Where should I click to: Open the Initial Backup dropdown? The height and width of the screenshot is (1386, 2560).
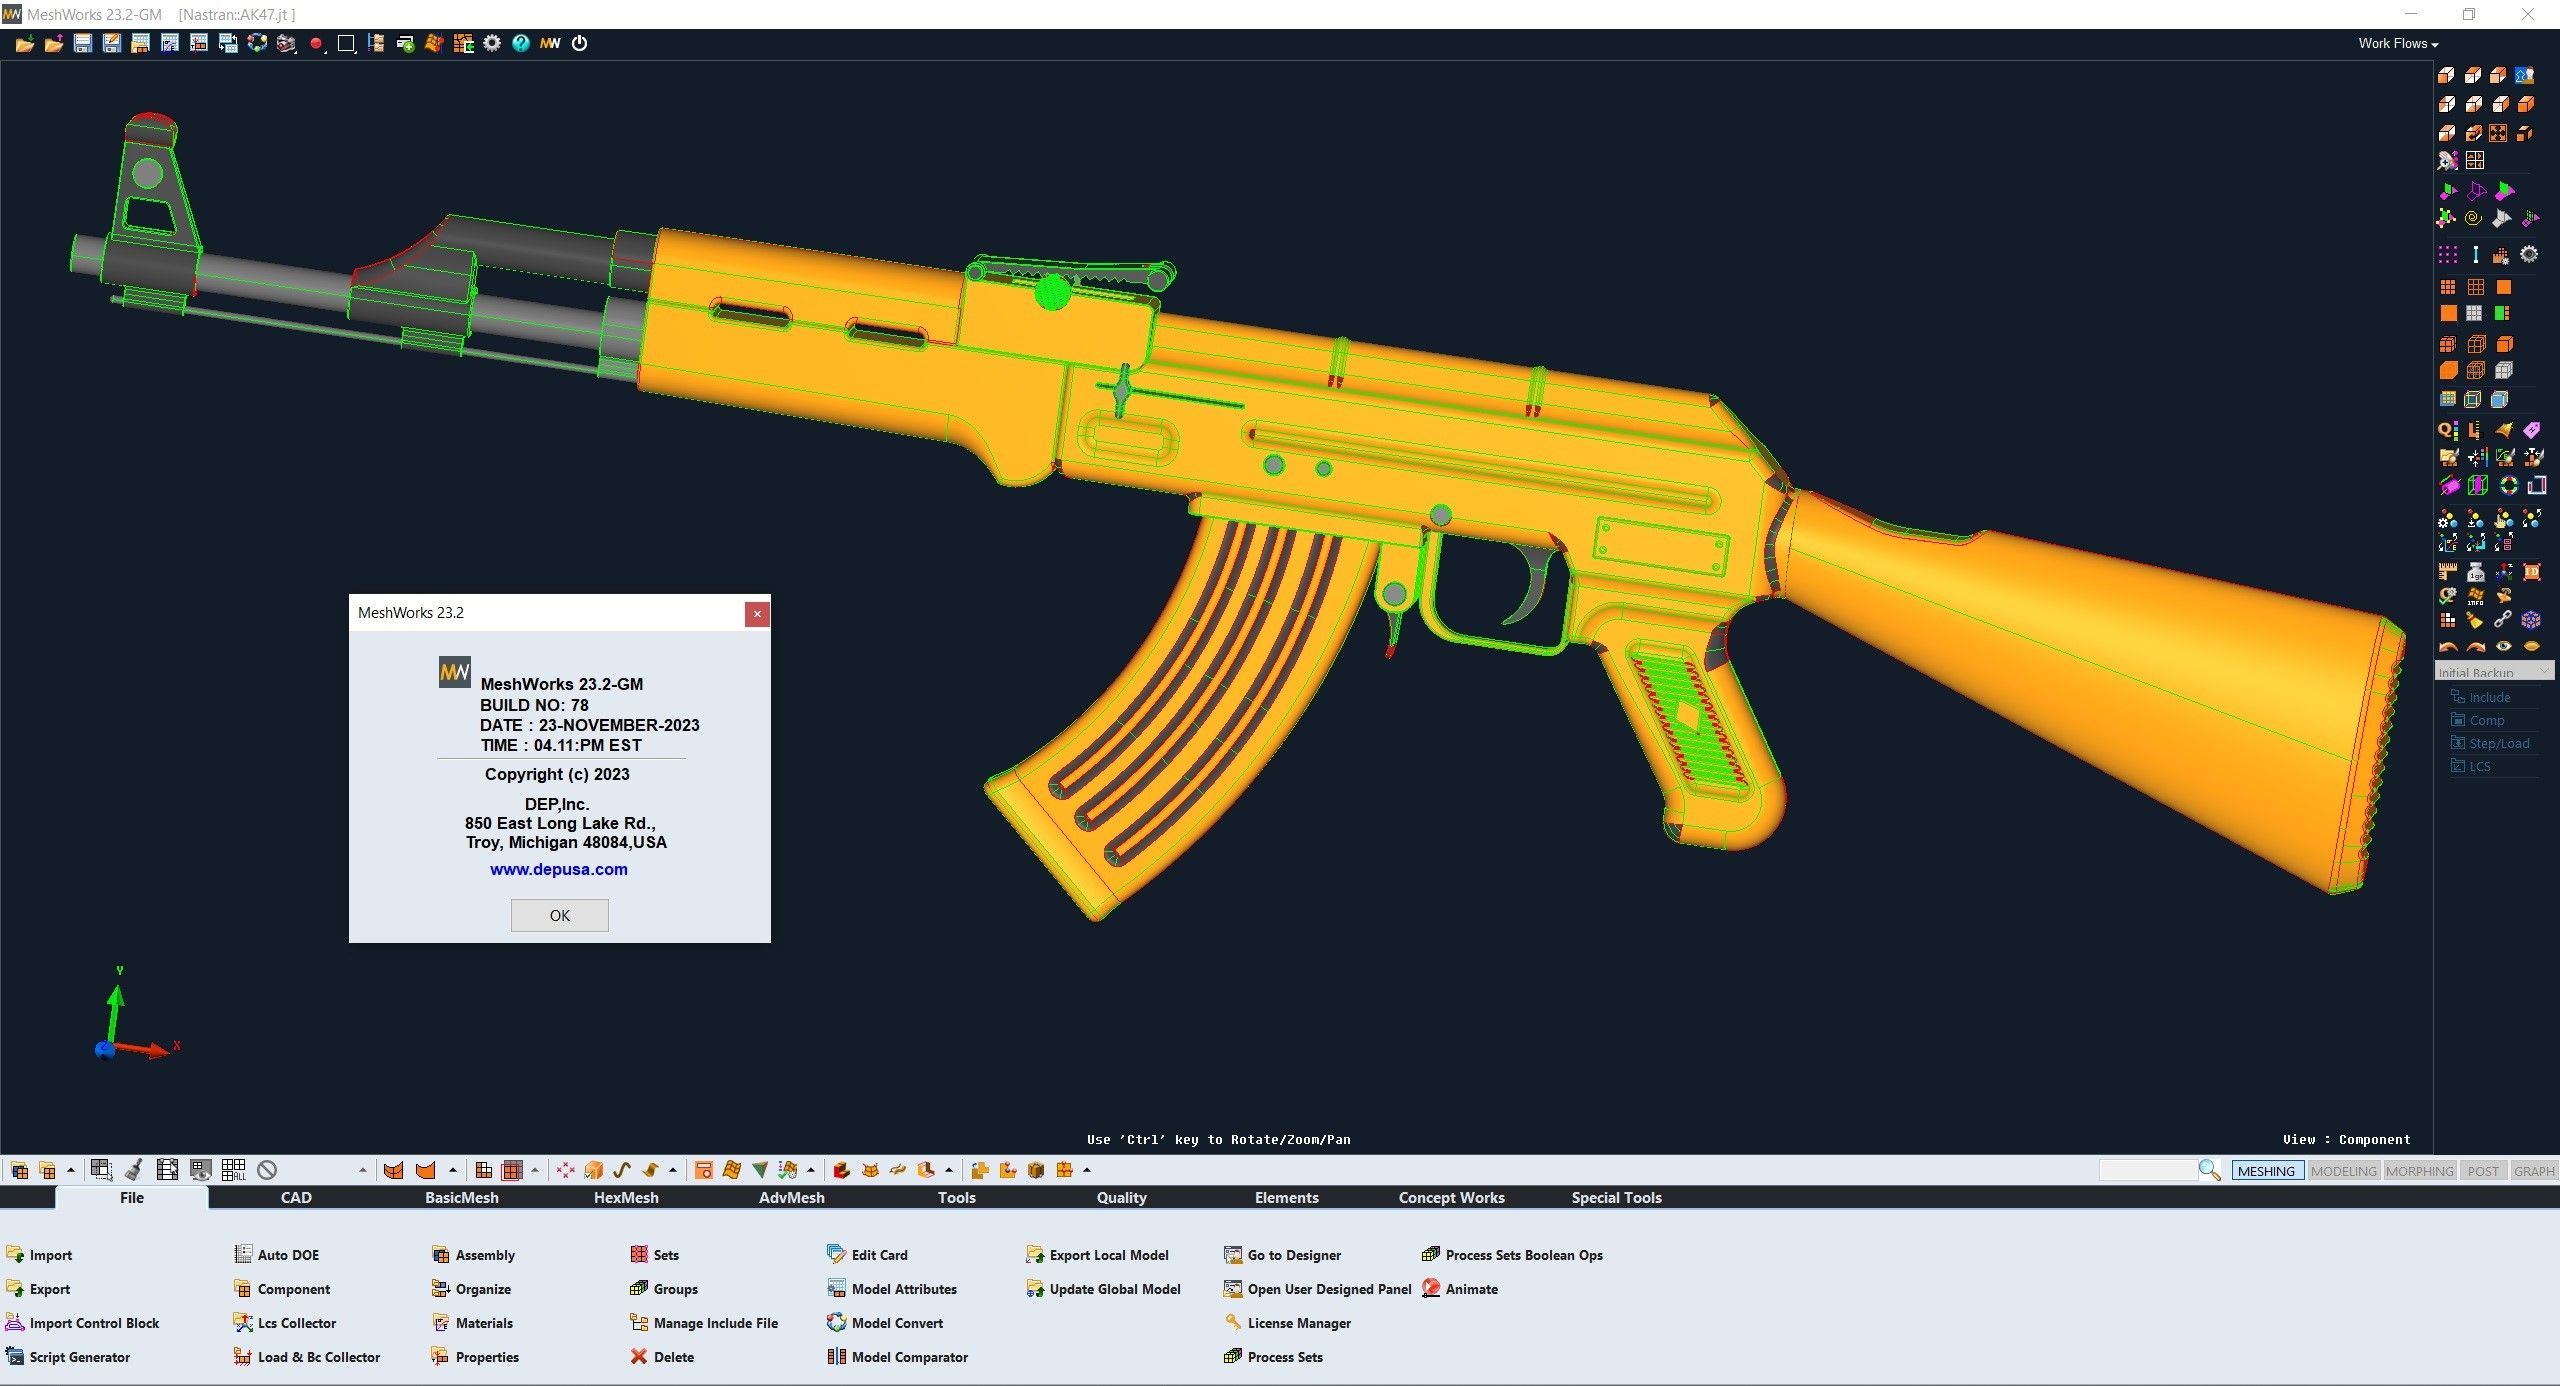click(2494, 672)
